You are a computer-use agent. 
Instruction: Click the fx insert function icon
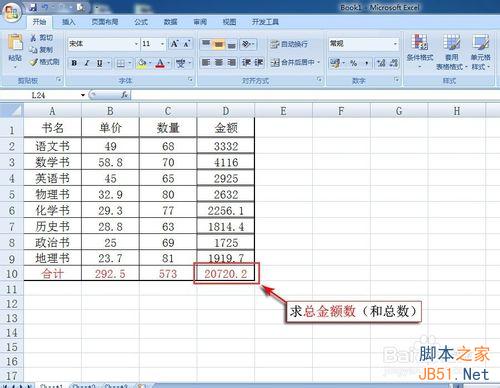point(125,95)
